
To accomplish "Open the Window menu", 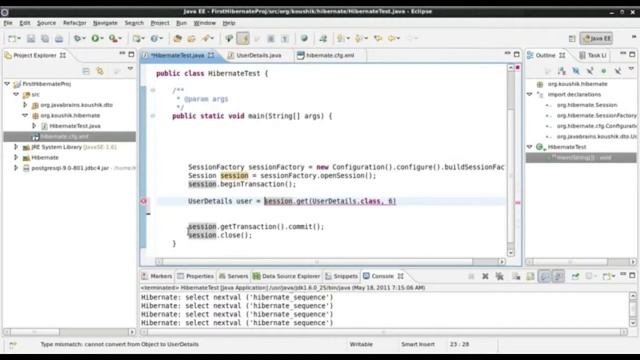I will (x=204, y=23).
